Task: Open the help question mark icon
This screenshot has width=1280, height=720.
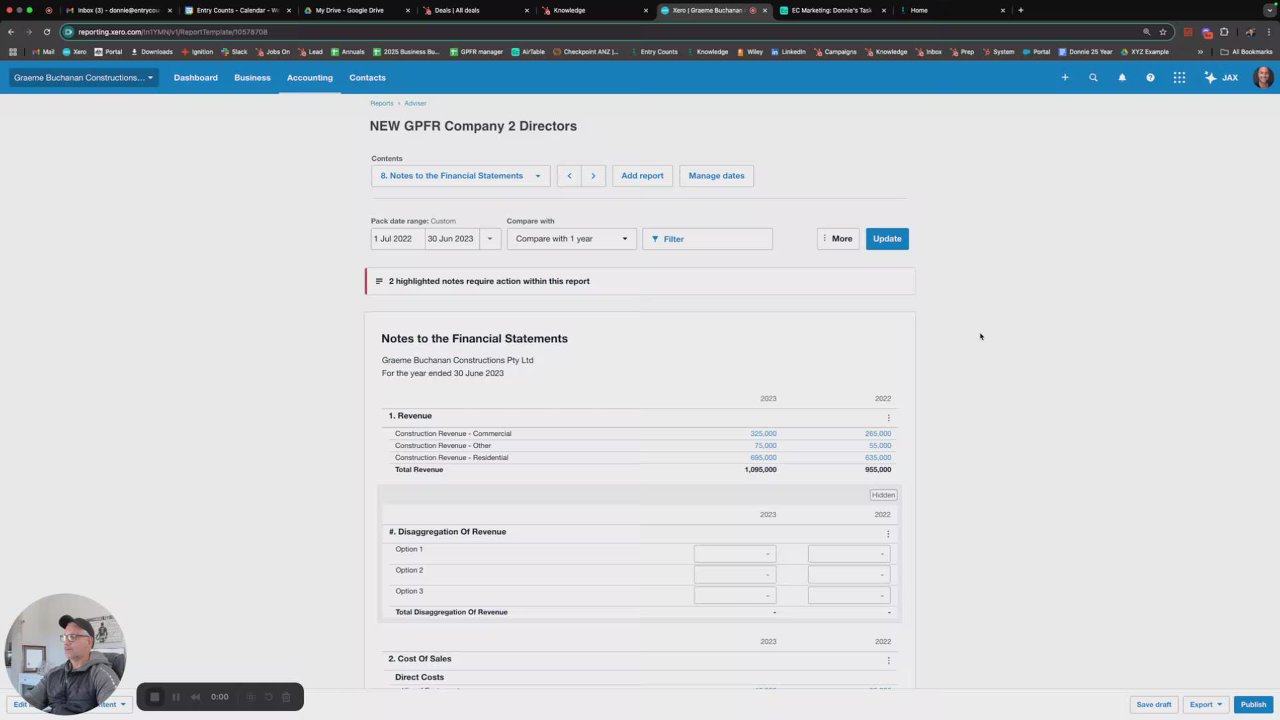Action: [x=1150, y=77]
